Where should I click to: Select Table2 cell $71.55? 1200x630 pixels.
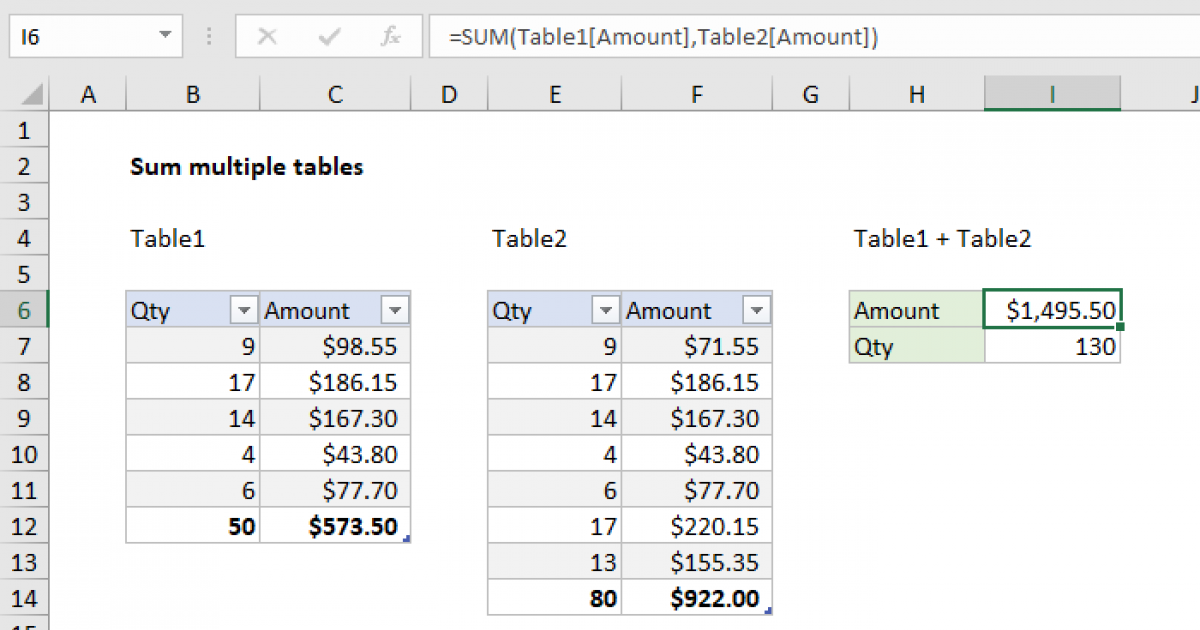(697, 347)
